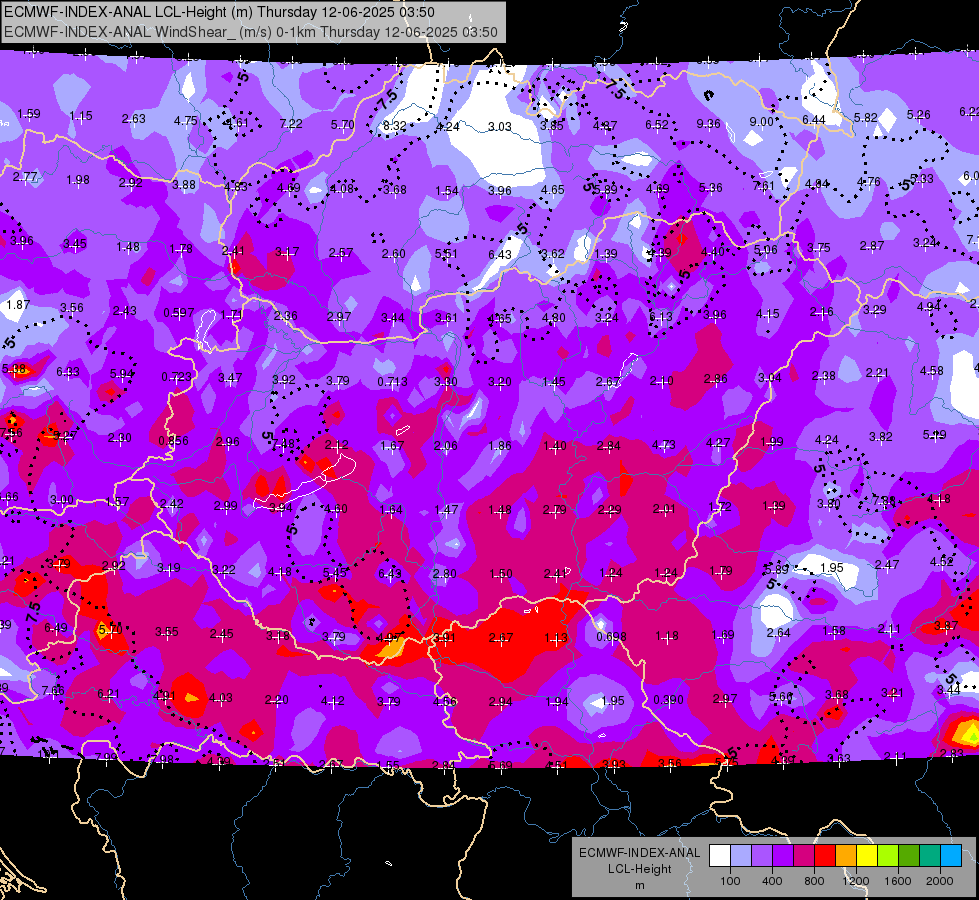Image resolution: width=979 pixels, height=900 pixels.
Task: Click the grid value 5.06
Action: [x=765, y=250]
